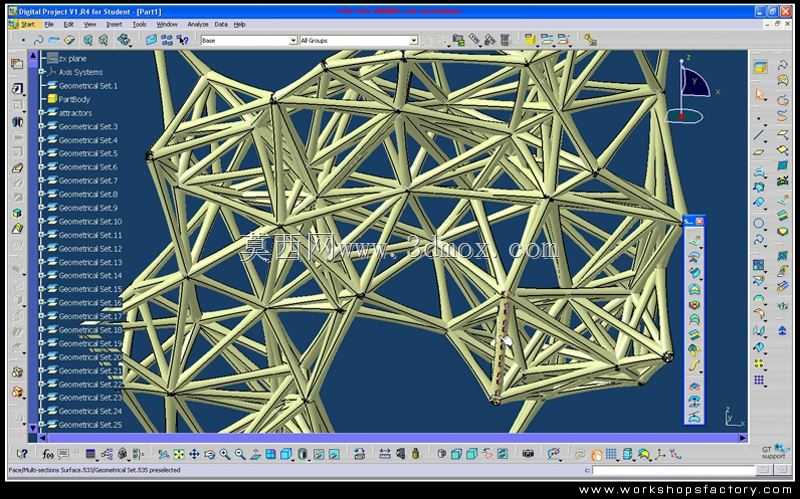
Task: Expand the Geometrical Set.8 node
Action: coord(42,194)
